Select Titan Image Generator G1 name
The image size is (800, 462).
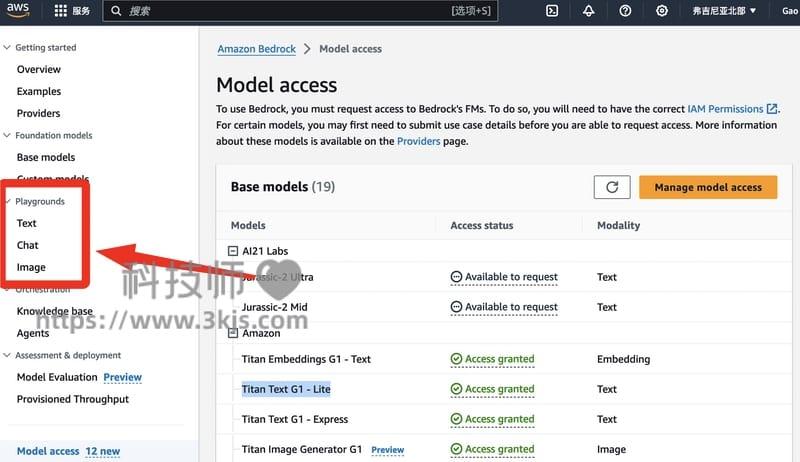pyautogui.click(x=302, y=449)
